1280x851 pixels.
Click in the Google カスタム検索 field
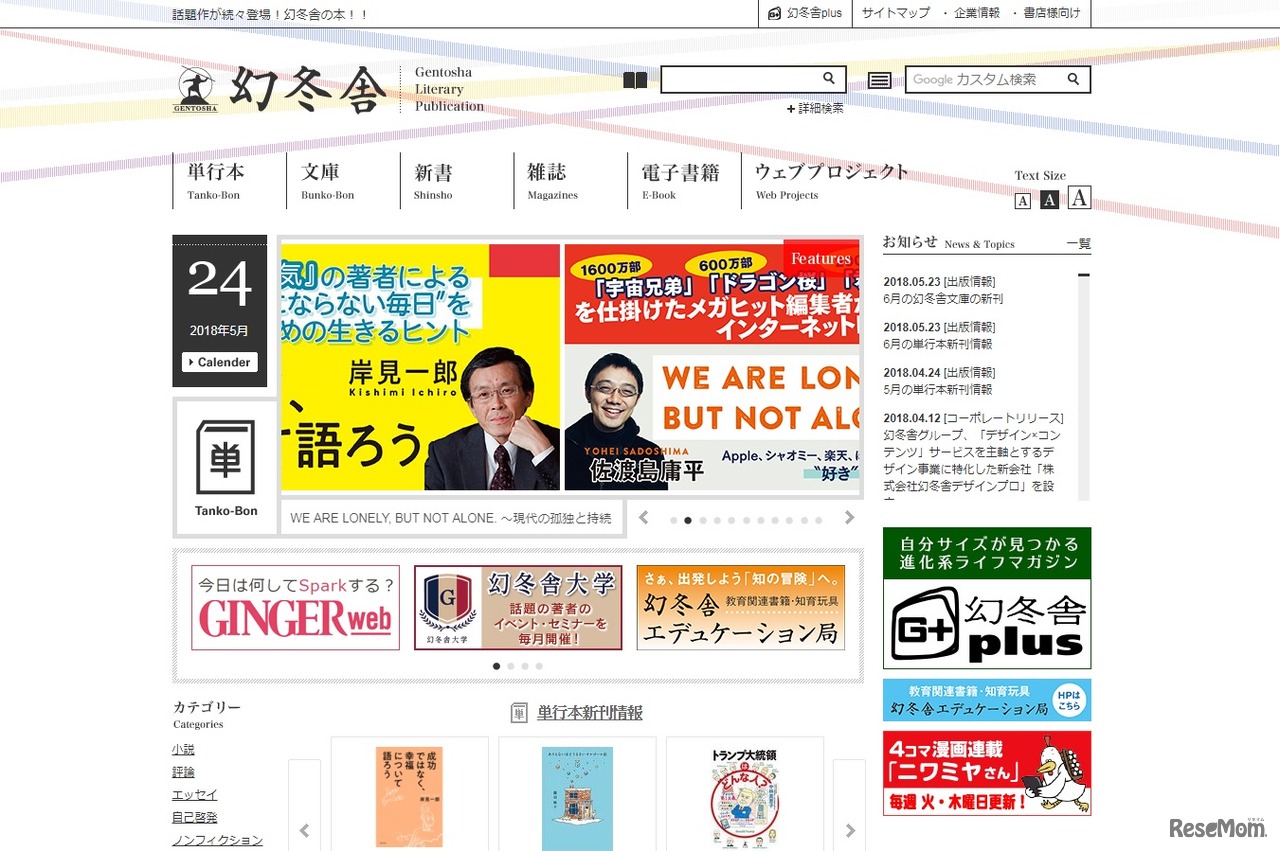985,79
